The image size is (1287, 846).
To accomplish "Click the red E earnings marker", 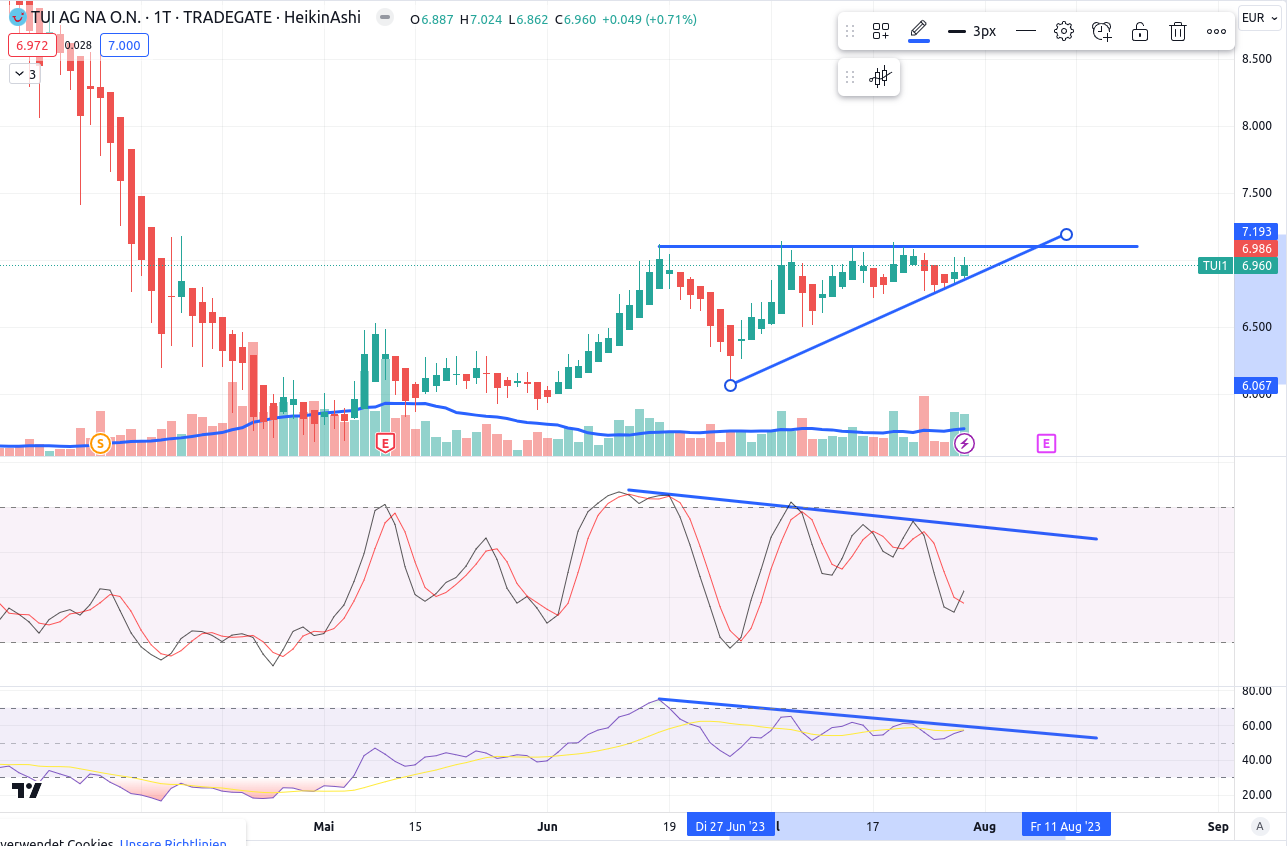I will (x=385, y=442).
